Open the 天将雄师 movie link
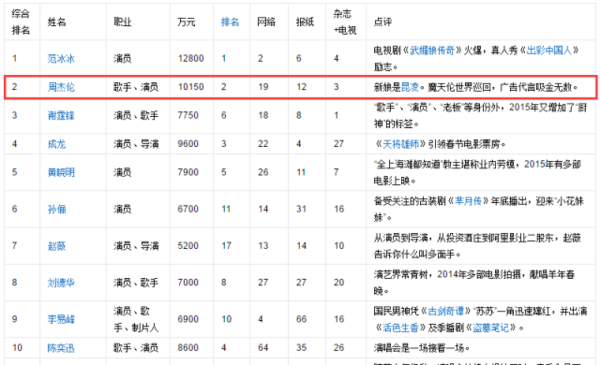 click(x=401, y=144)
